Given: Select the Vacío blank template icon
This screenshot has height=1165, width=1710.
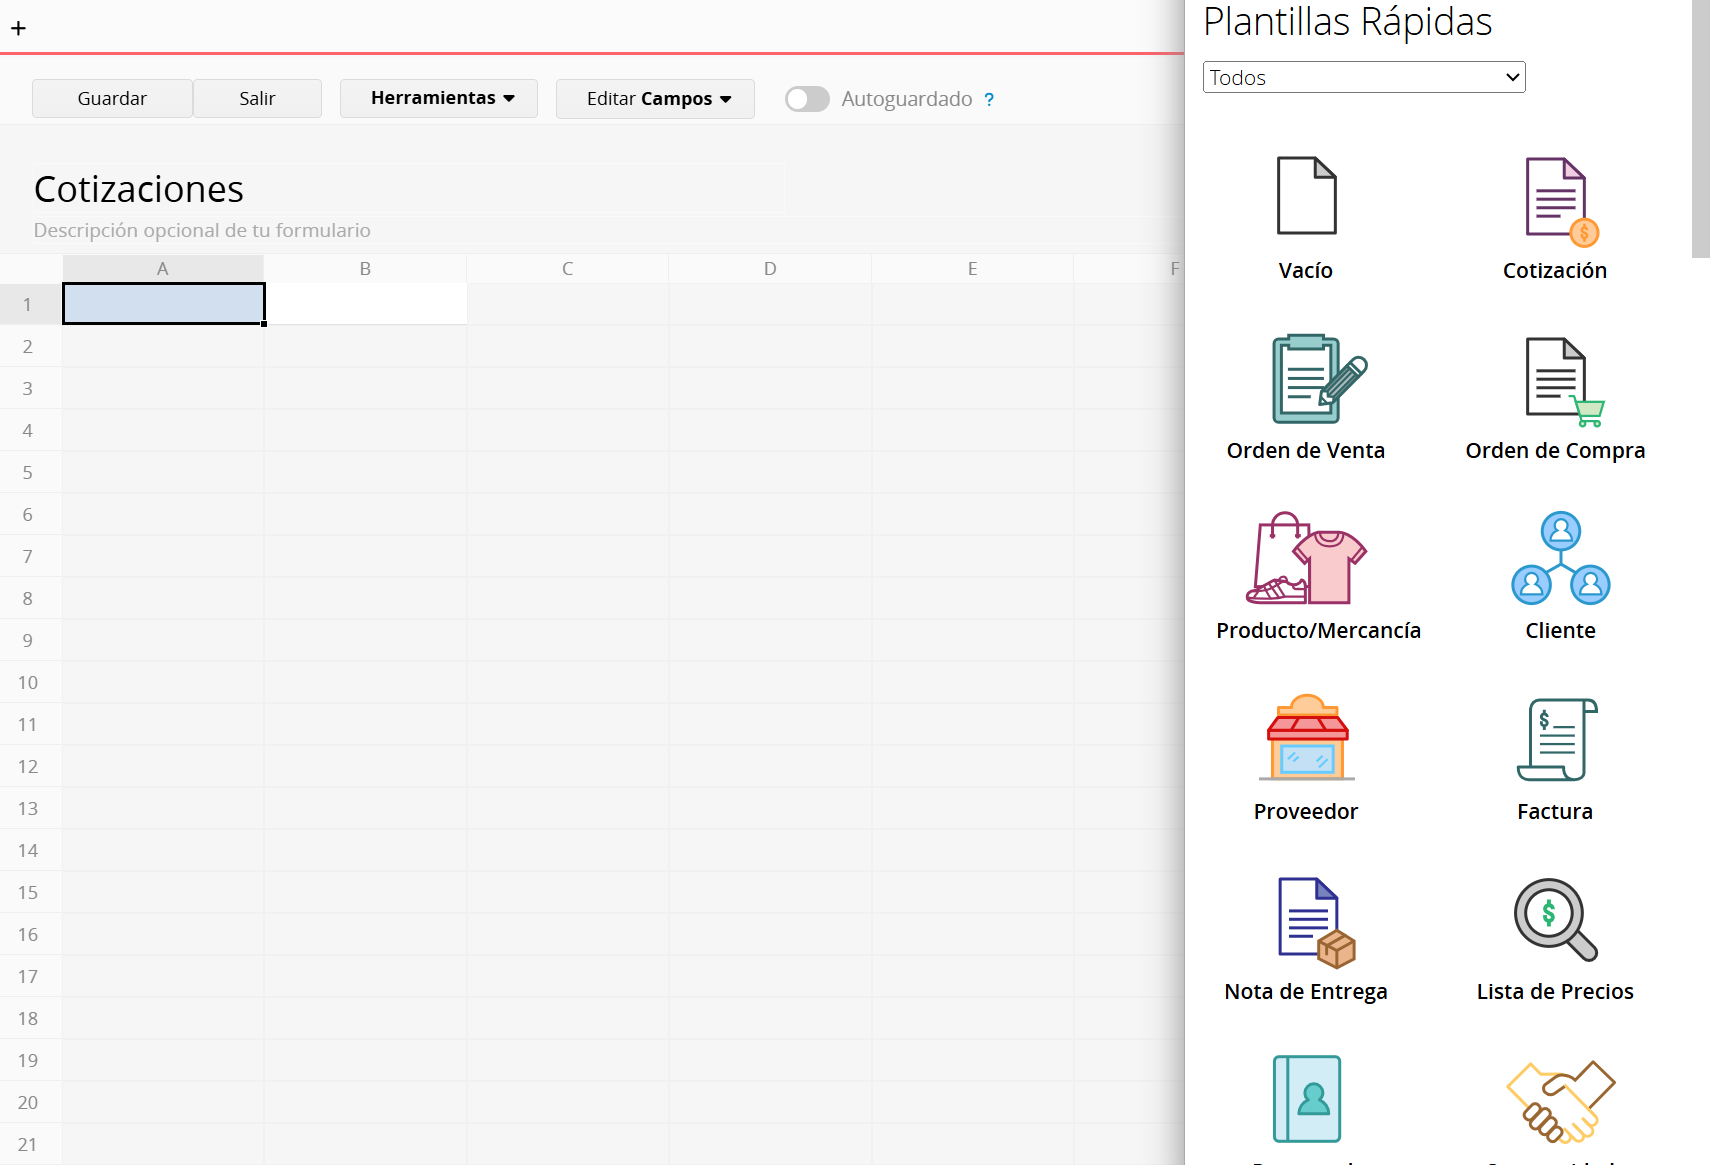Looking at the screenshot, I should pyautogui.click(x=1305, y=196).
